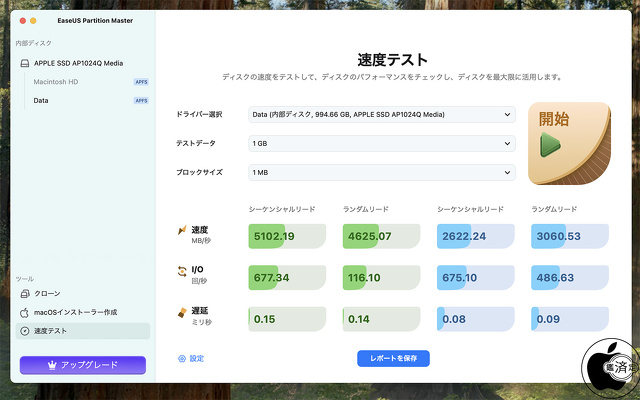Click the crown icon on upgrade button
Image resolution: width=640 pixels, height=400 pixels.
pyautogui.click(x=52, y=365)
